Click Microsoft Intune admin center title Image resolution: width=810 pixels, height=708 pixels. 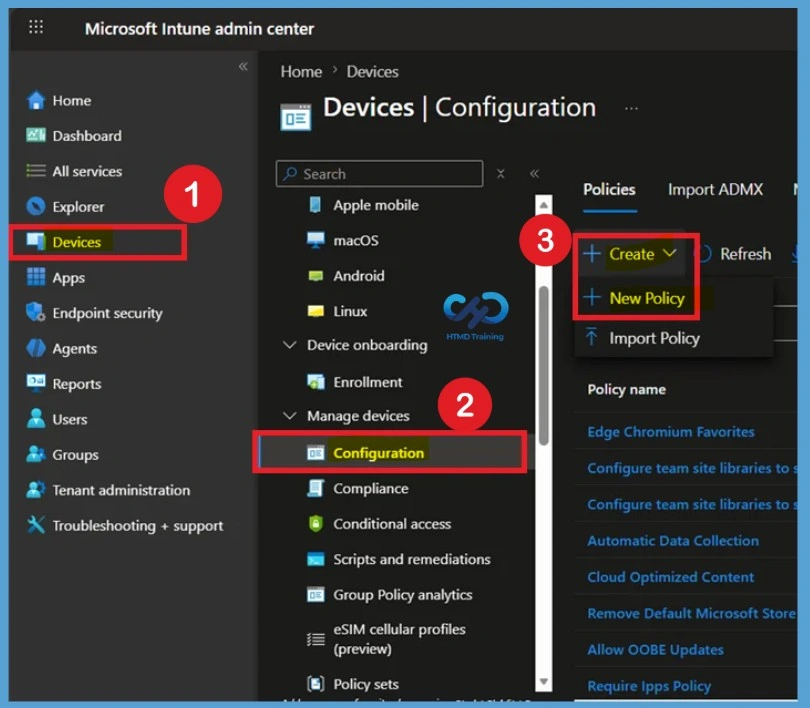pos(199,28)
